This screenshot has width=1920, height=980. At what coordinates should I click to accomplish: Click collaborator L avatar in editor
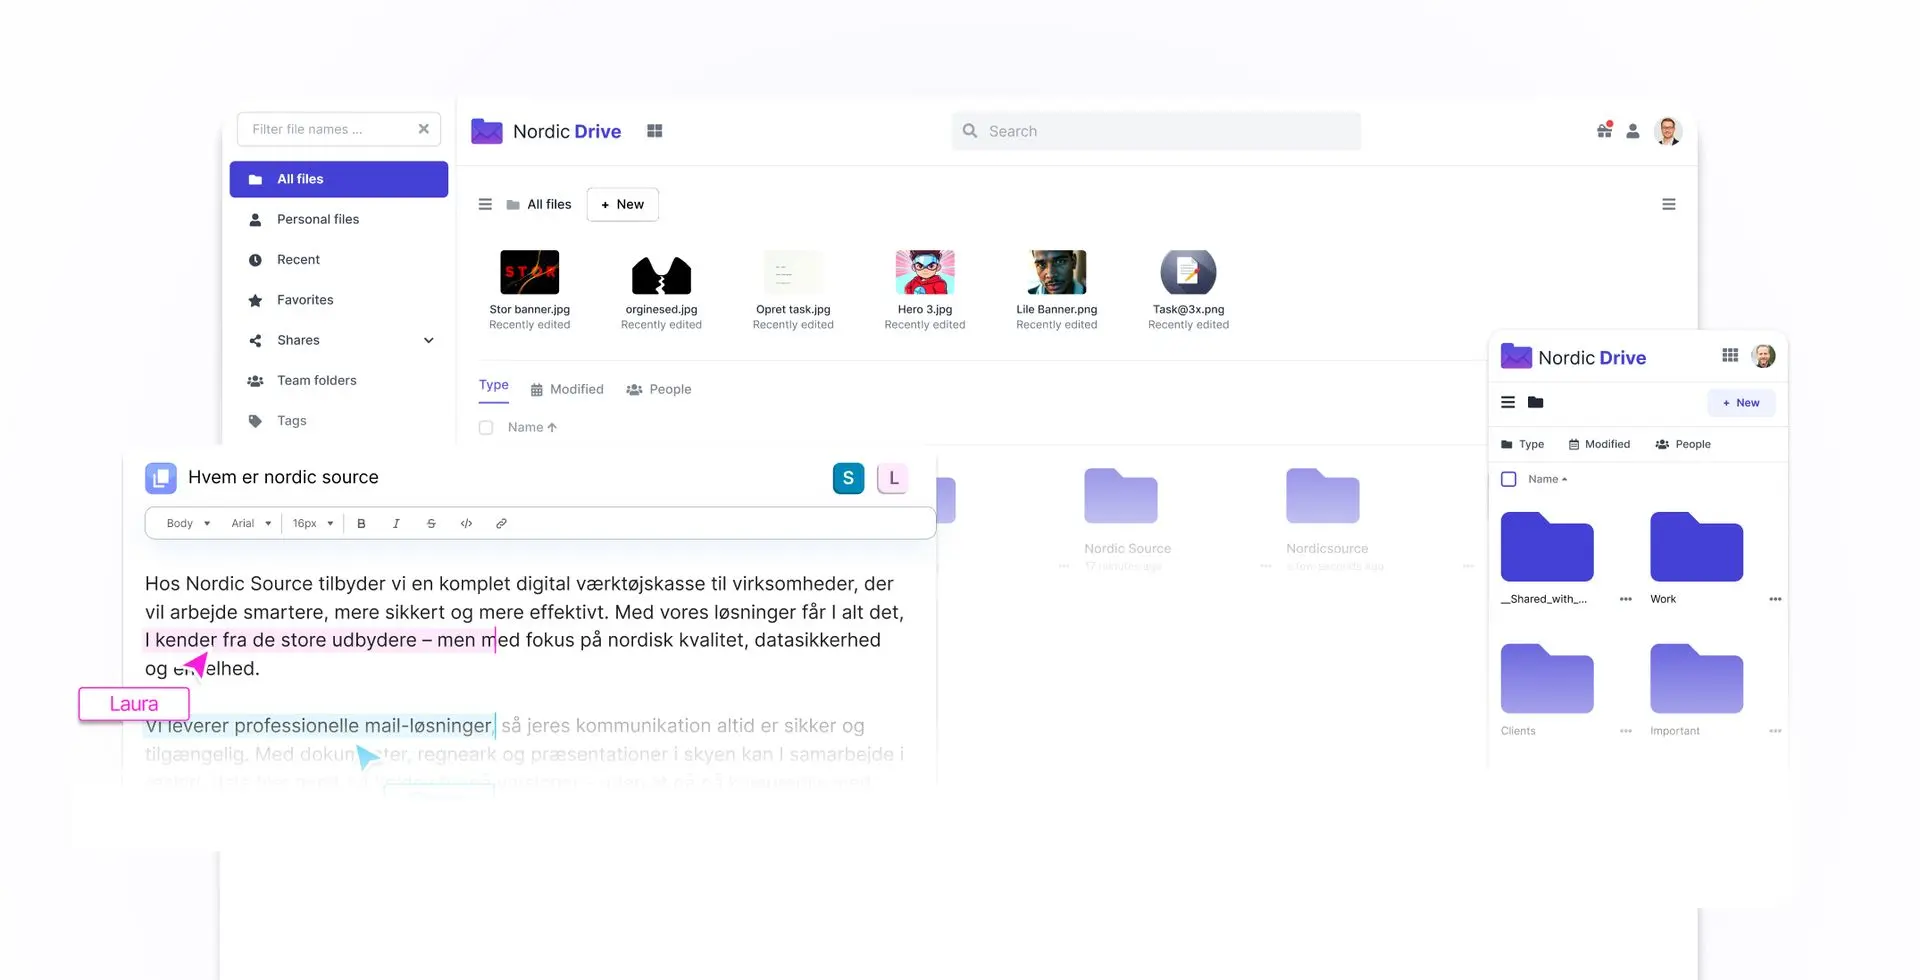(893, 478)
